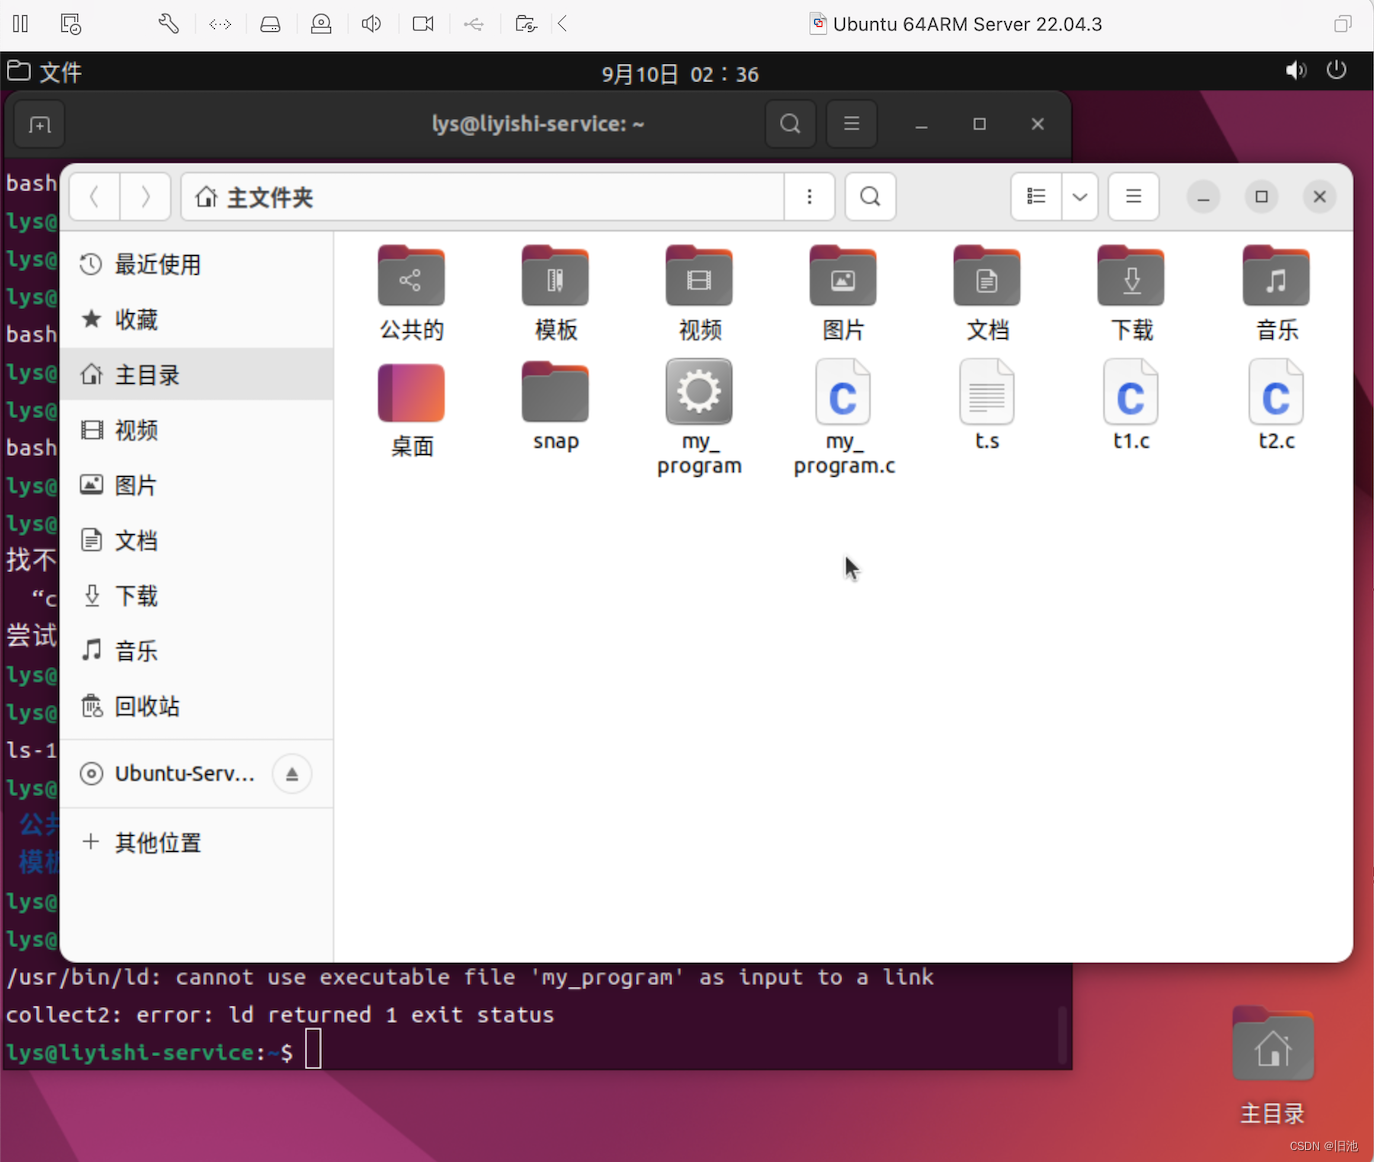
Task: Switch the file view to list mode
Action: pos(1037,197)
